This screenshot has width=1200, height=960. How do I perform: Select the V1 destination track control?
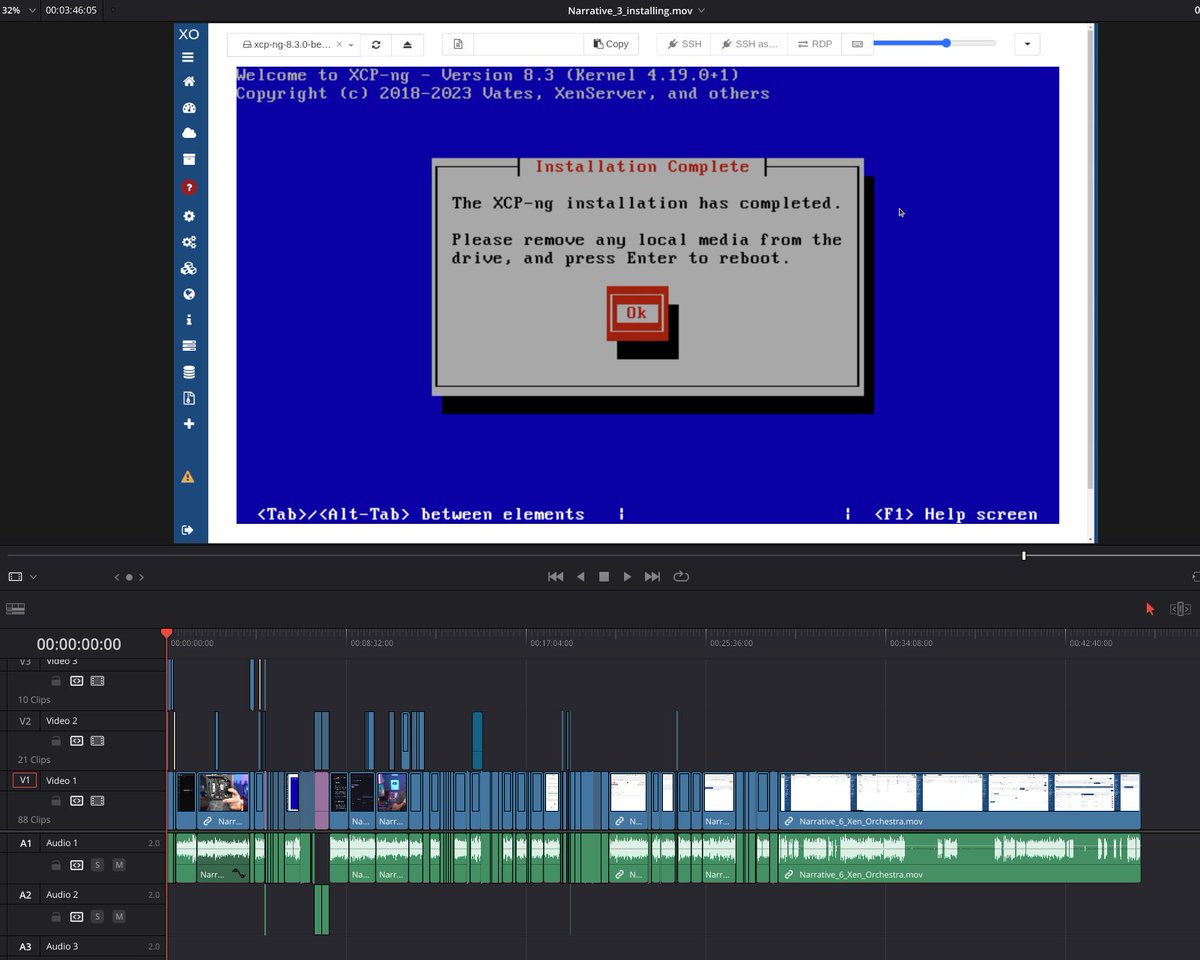pos(25,780)
